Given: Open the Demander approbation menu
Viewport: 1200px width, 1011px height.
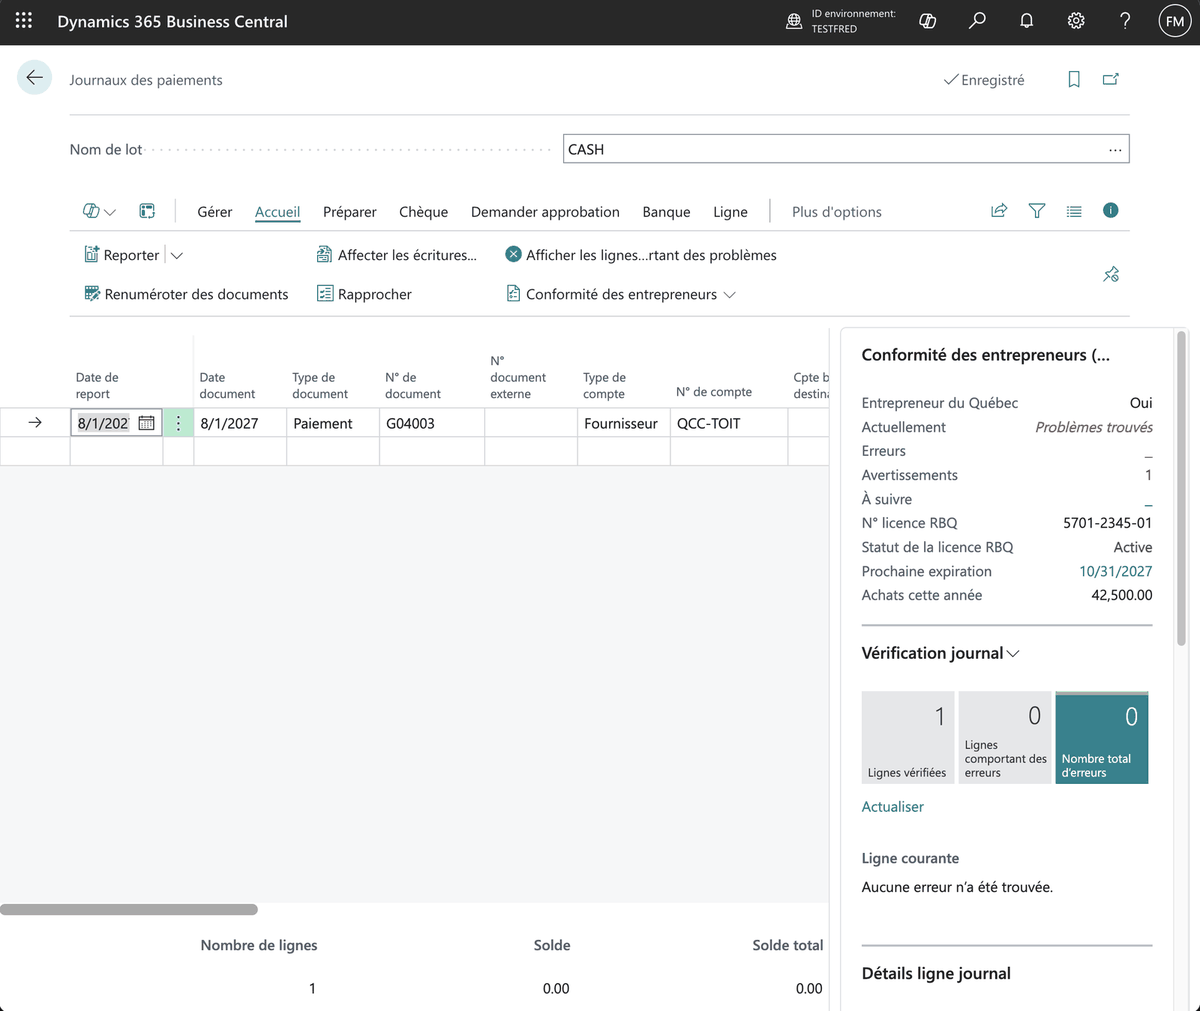Looking at the screenshot, I should coord(545,212).
